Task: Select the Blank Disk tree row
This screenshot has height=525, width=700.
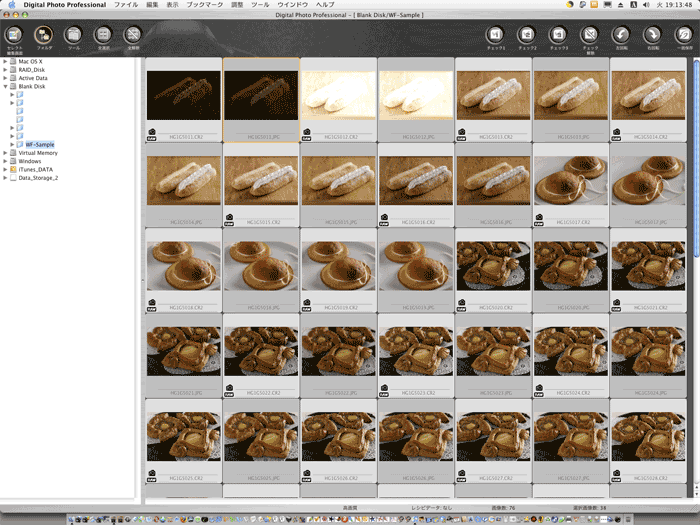Action: point(32,86)
